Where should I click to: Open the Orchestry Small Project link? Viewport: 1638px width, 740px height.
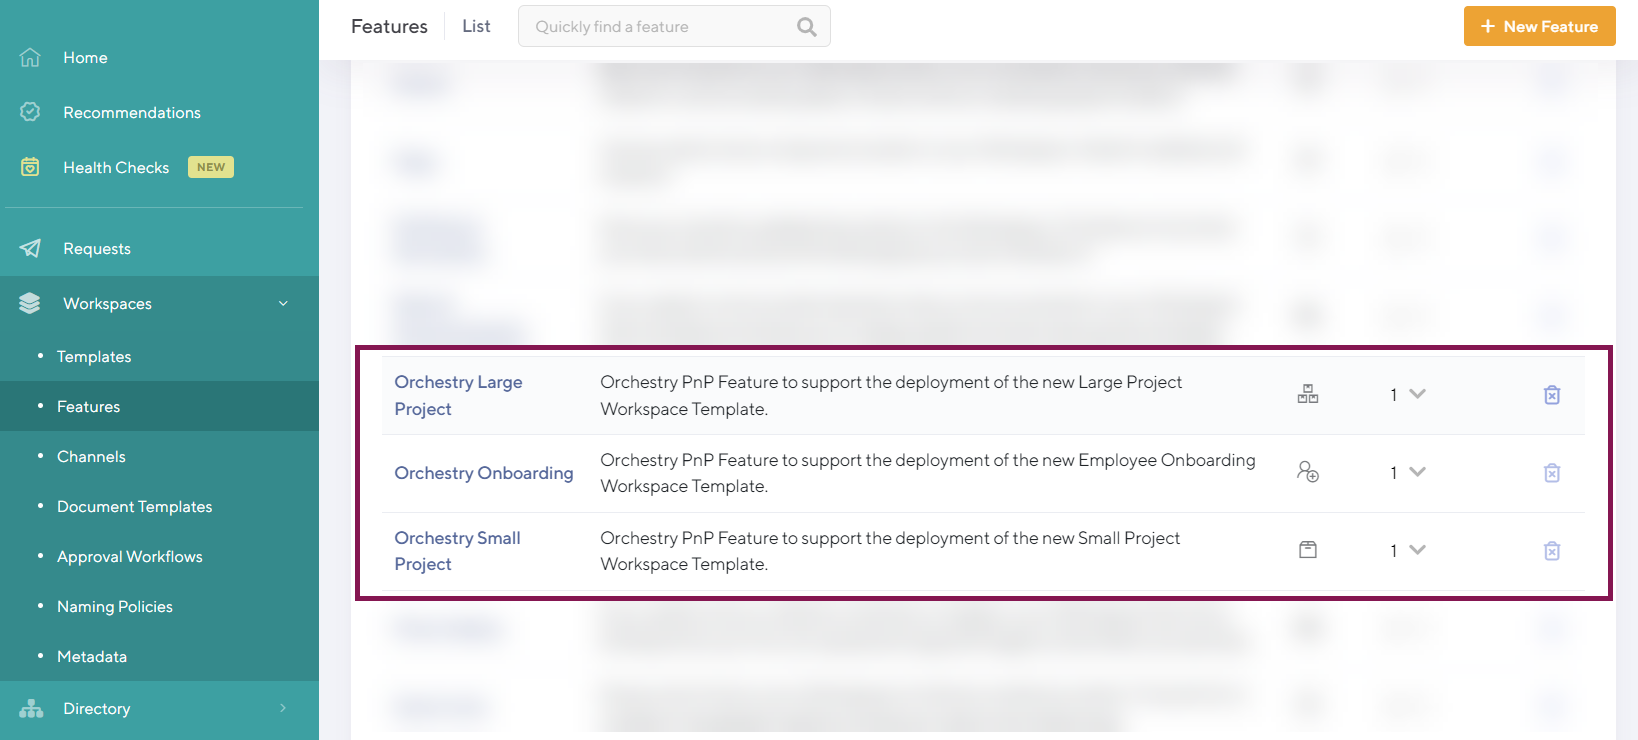457,551
